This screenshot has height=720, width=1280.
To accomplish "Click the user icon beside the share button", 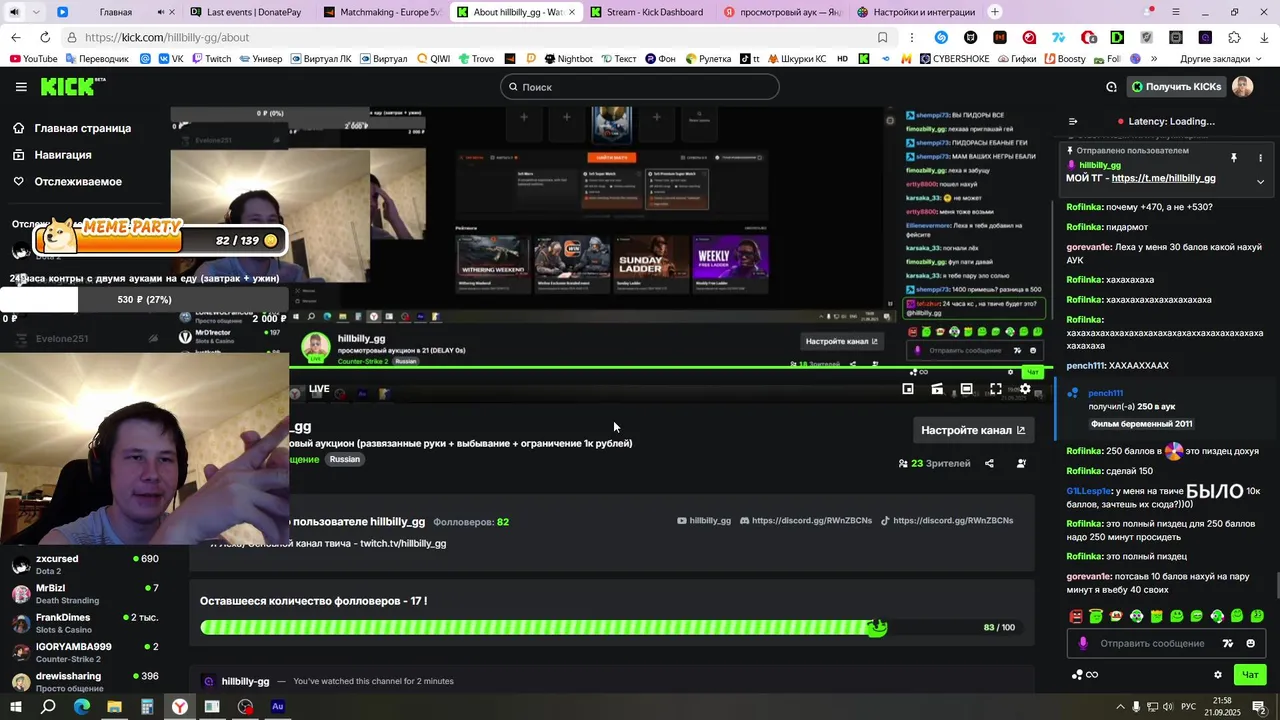I will pyautogui.click(x=1021, y=463).
